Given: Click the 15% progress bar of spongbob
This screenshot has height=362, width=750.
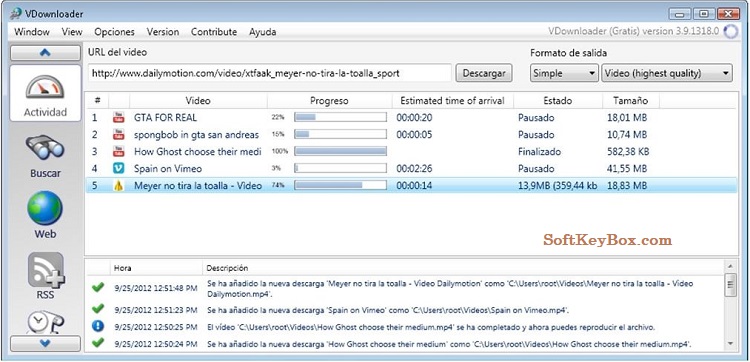Looking at the screenshot, I should coord(340,134).
